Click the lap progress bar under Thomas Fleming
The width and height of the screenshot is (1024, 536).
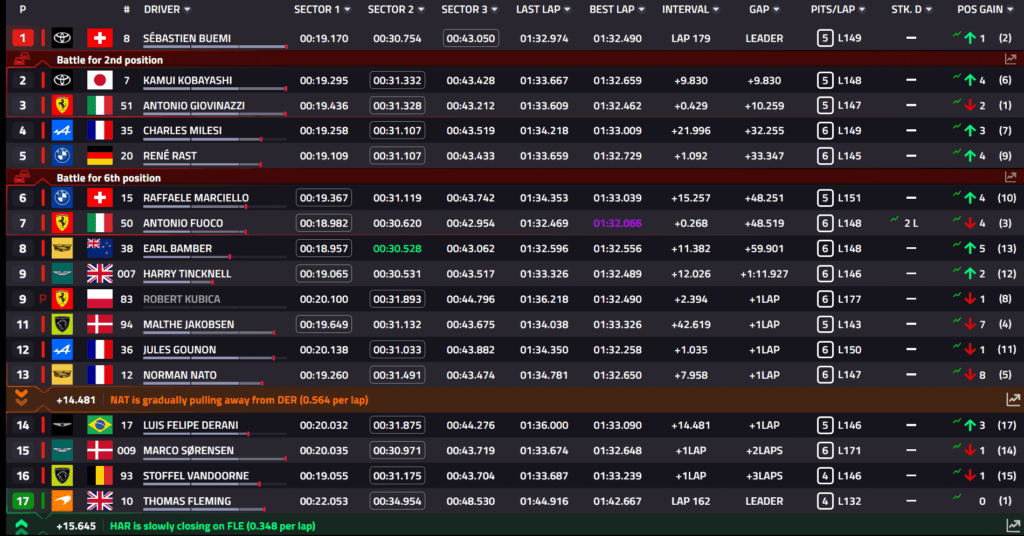pos(215,510)
